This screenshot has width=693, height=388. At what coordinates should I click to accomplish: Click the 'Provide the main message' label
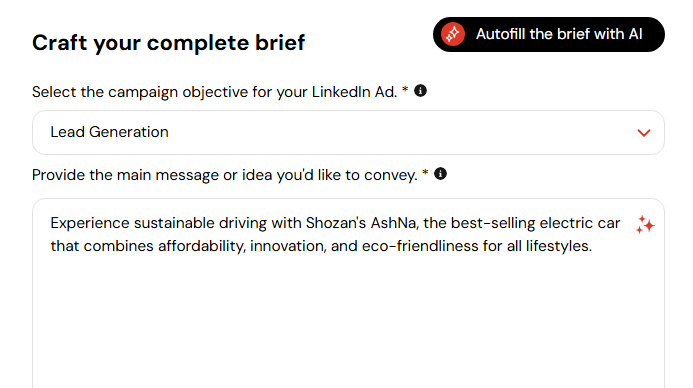pyautogui.click(x=225, y=175)
